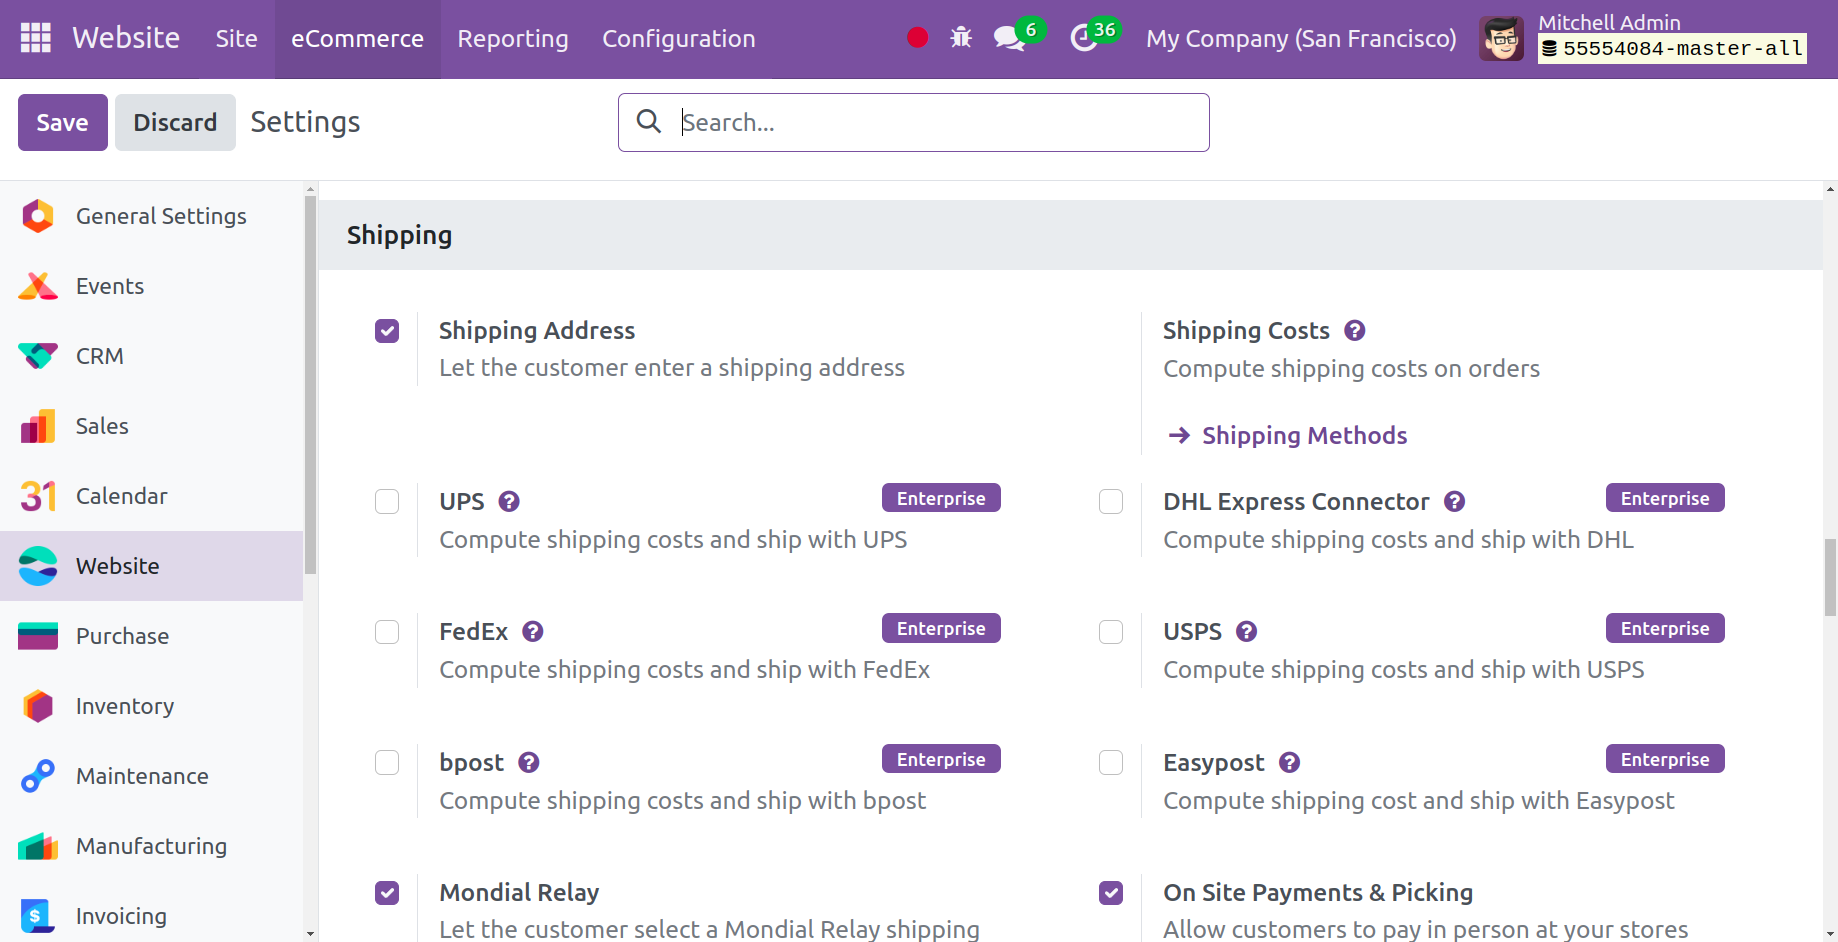Click the Save button
The width and height of the screenshot is (1838, 942).
[62, 122]
